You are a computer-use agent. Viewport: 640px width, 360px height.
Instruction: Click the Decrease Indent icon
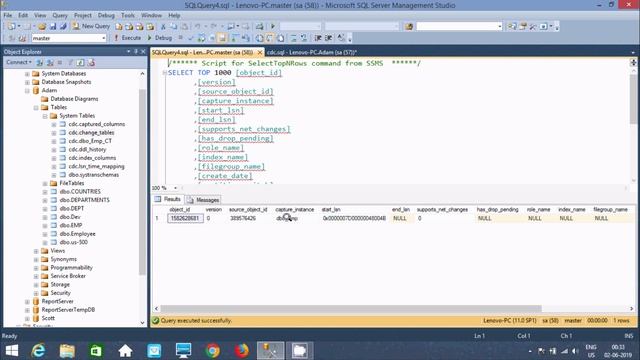(x=318, y=38)
